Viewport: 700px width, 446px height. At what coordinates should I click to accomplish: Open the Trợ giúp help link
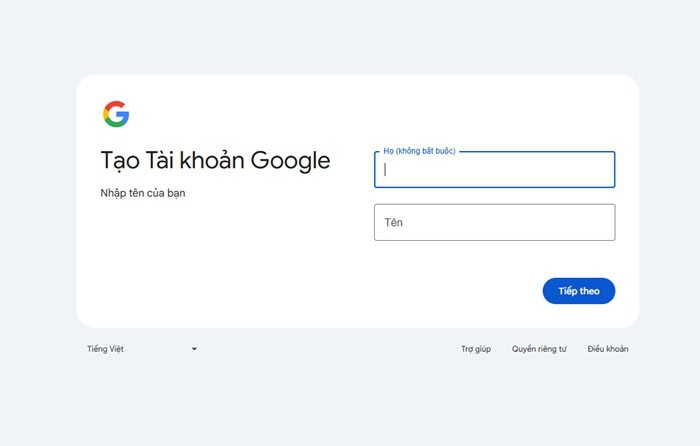[475, 349]
